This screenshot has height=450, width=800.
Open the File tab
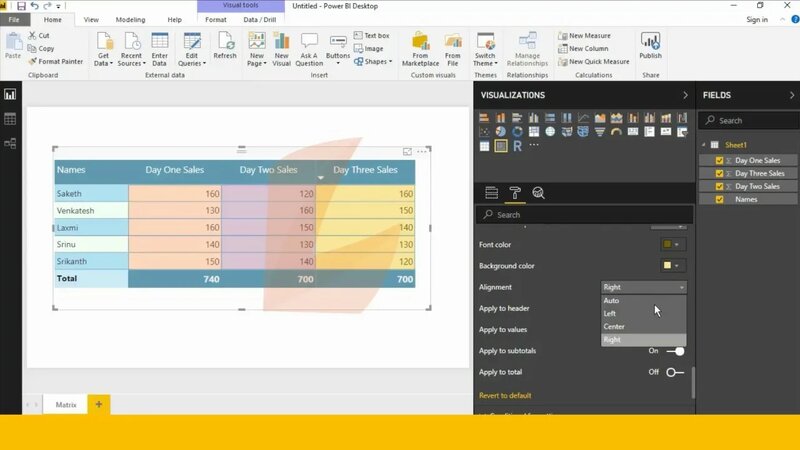click(x=14, y=19)
